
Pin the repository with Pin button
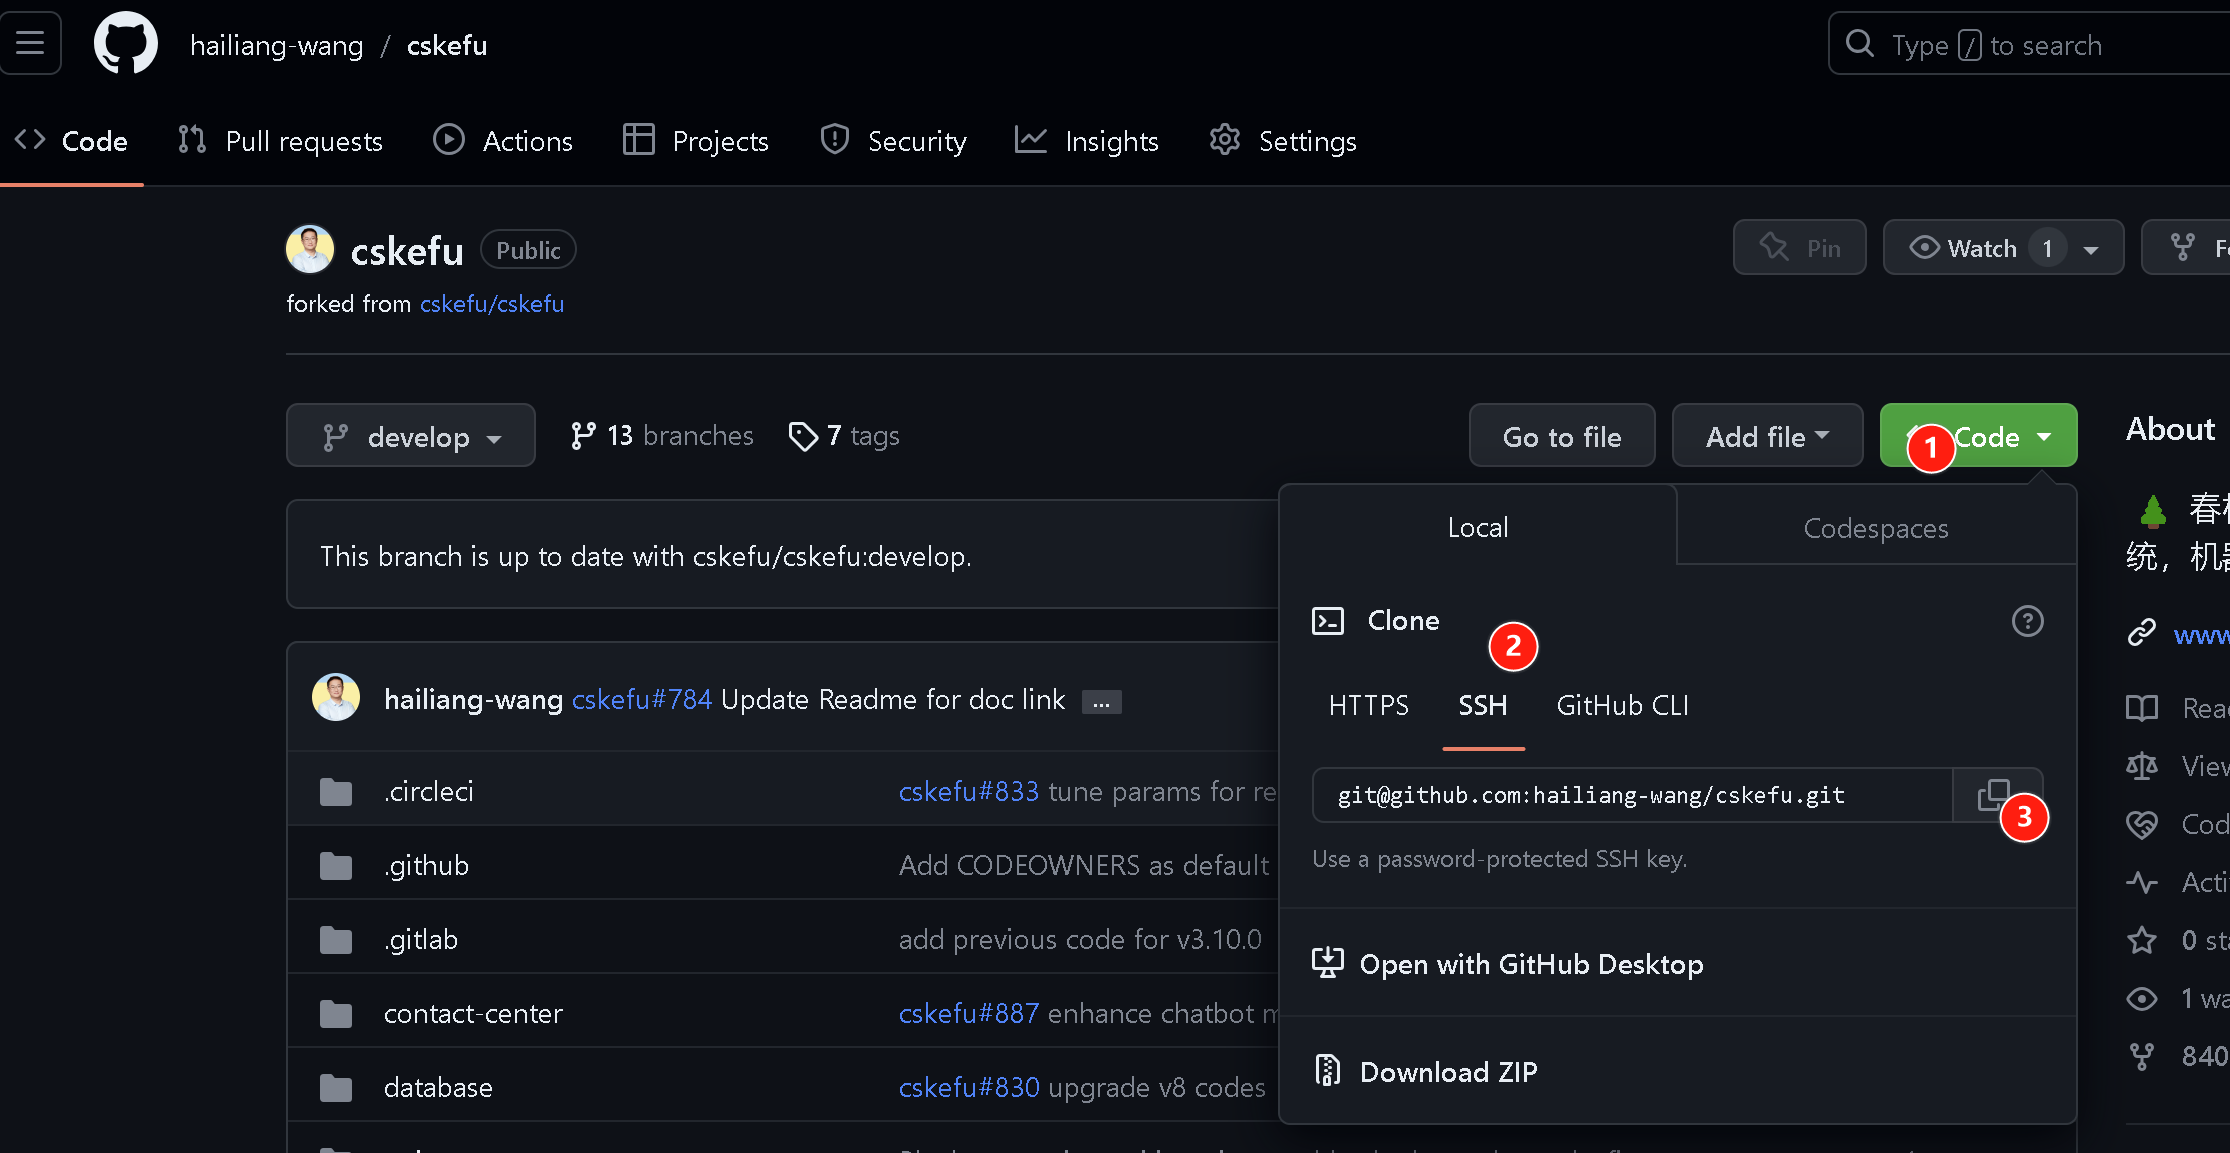click(1799, 248)
